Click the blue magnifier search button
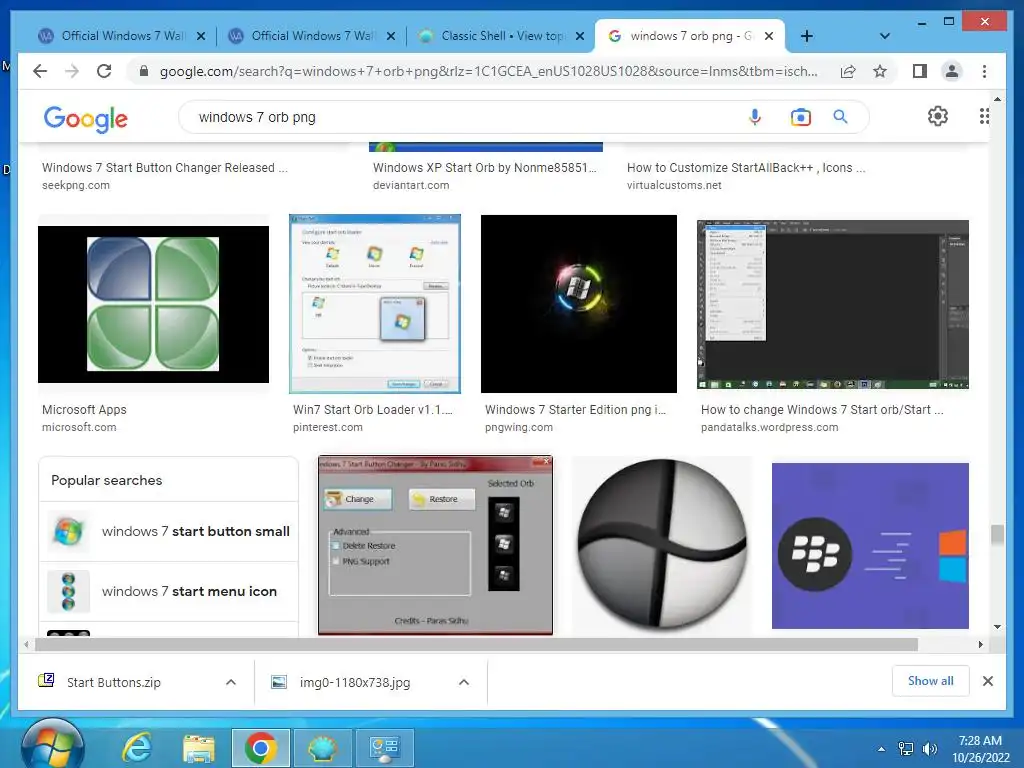 840,117
